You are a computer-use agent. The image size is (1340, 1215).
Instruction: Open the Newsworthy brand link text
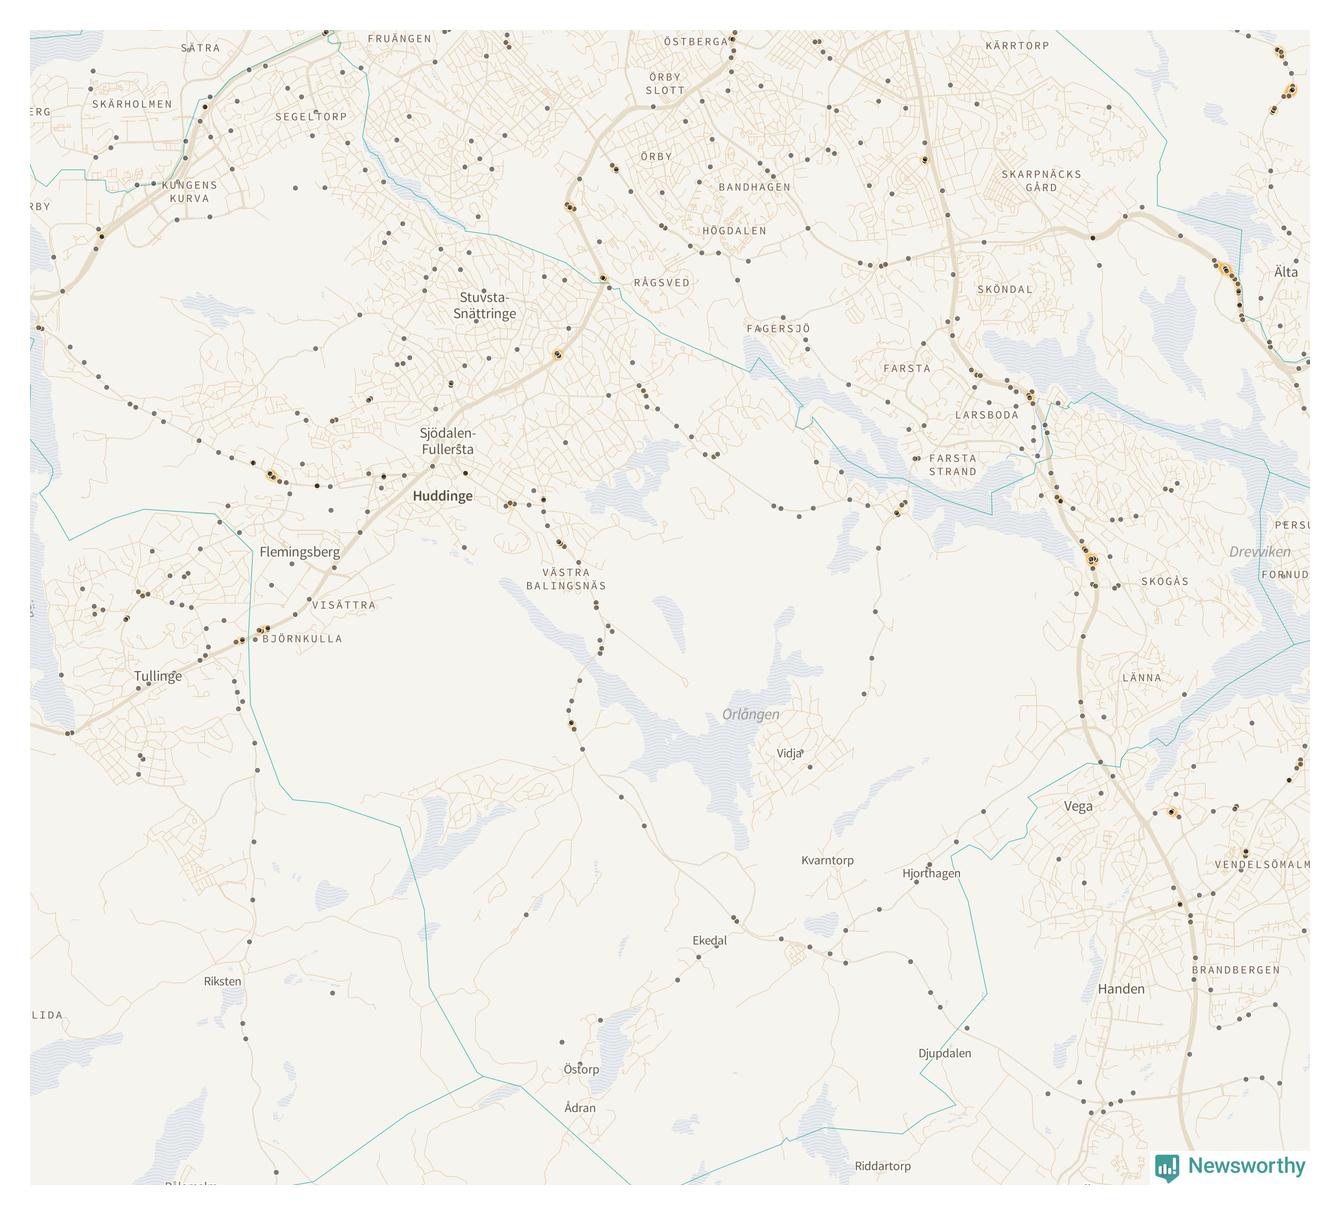point(1246,1166)
